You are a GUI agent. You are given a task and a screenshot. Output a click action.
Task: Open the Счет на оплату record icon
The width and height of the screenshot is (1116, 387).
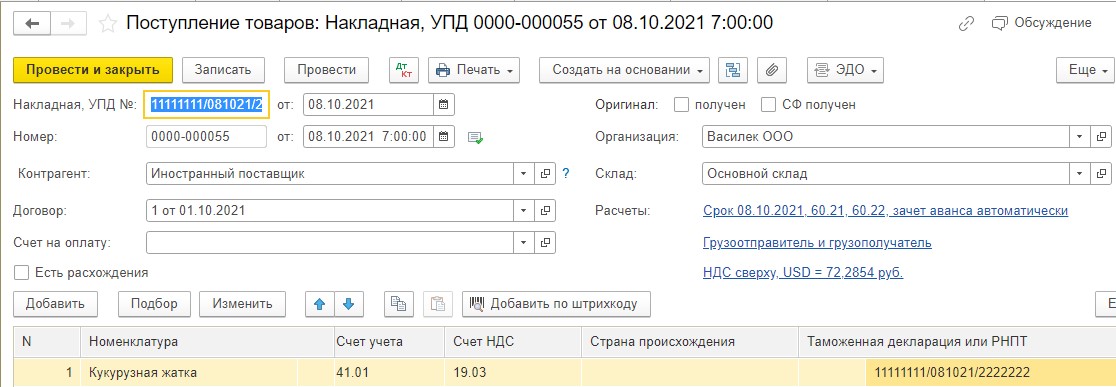(545, 243)
